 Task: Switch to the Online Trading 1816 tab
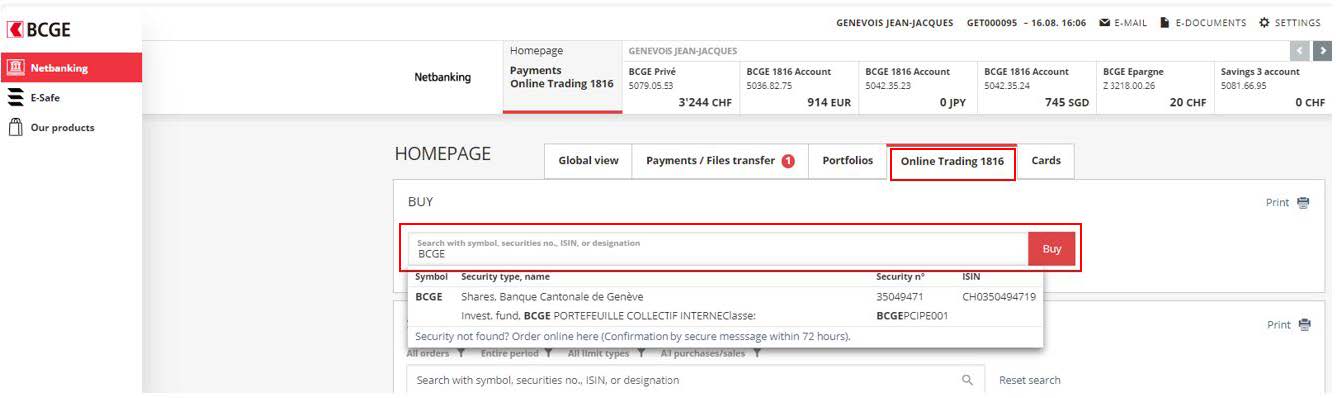[x=952, y=161]
